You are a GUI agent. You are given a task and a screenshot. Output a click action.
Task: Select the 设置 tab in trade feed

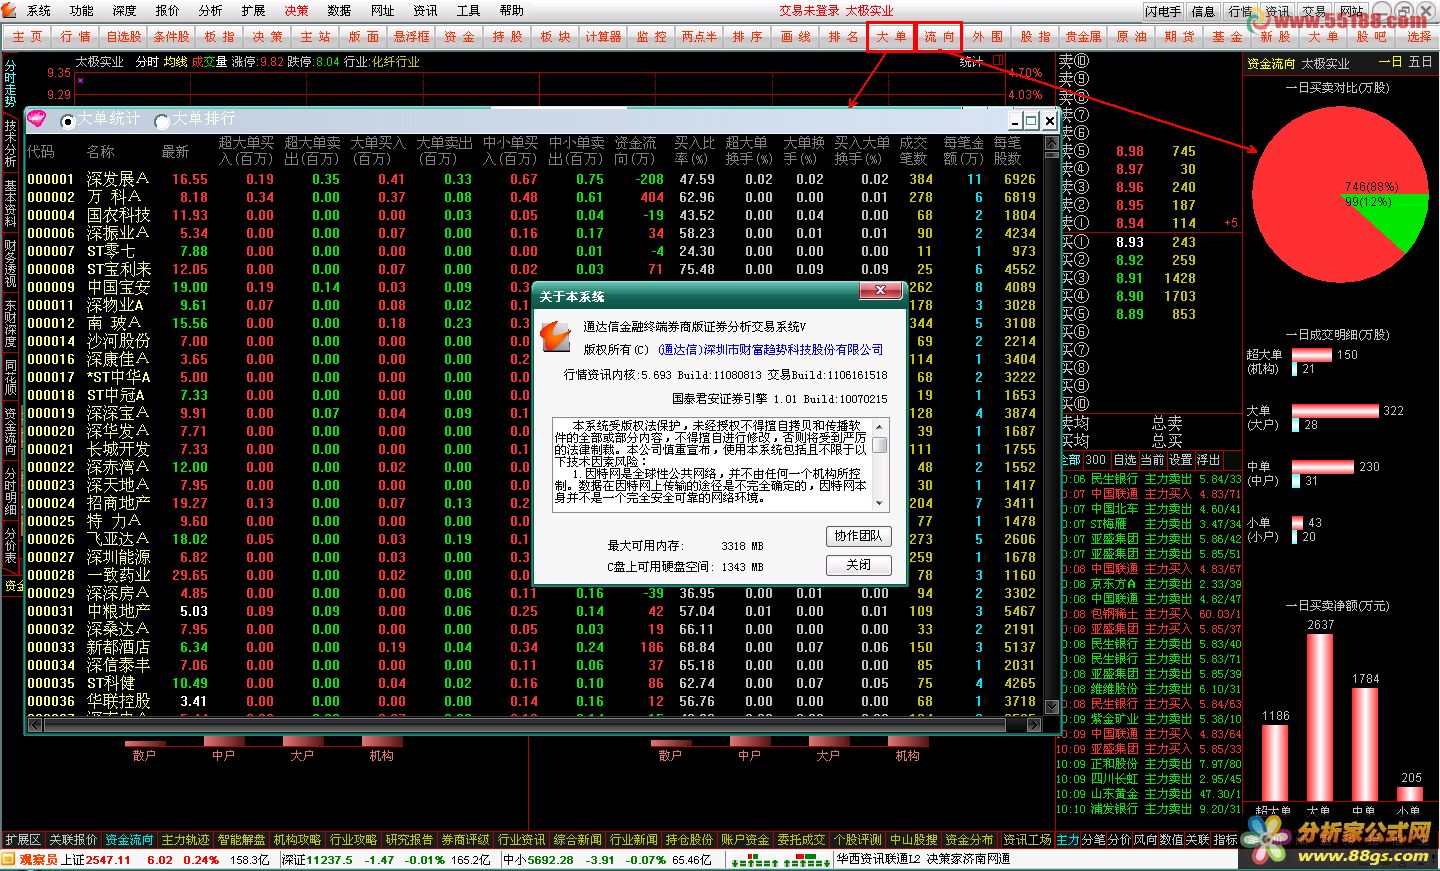pyautogui.click(x=1181, y=460)
